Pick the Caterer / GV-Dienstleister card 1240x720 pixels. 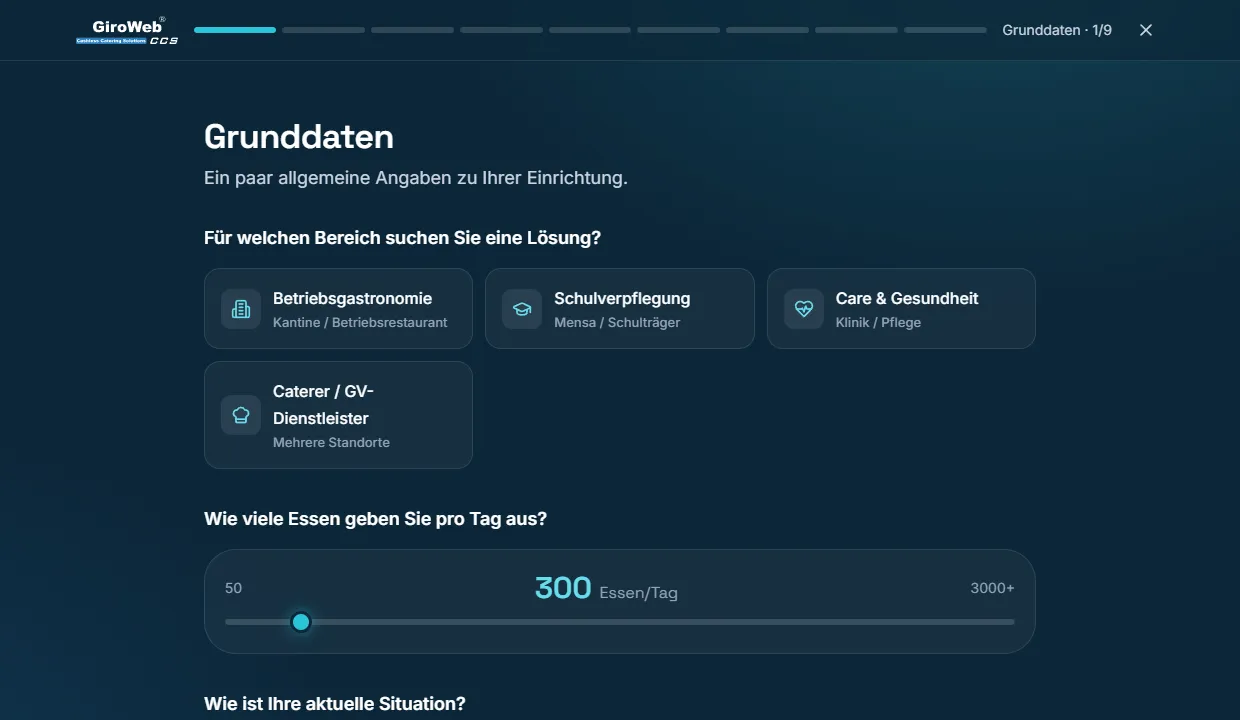tap(338, 415)
